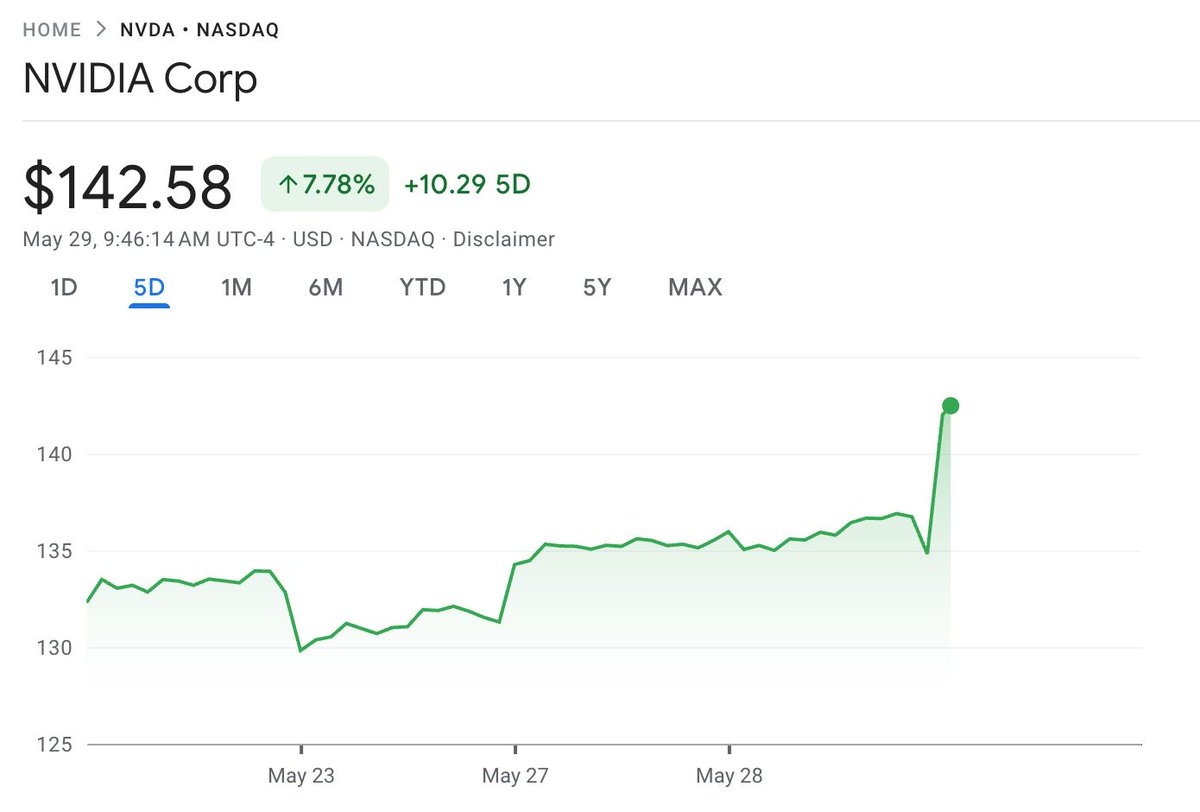Click the $142.58 price display
The image size is (1200, 812).
point(129,184)
